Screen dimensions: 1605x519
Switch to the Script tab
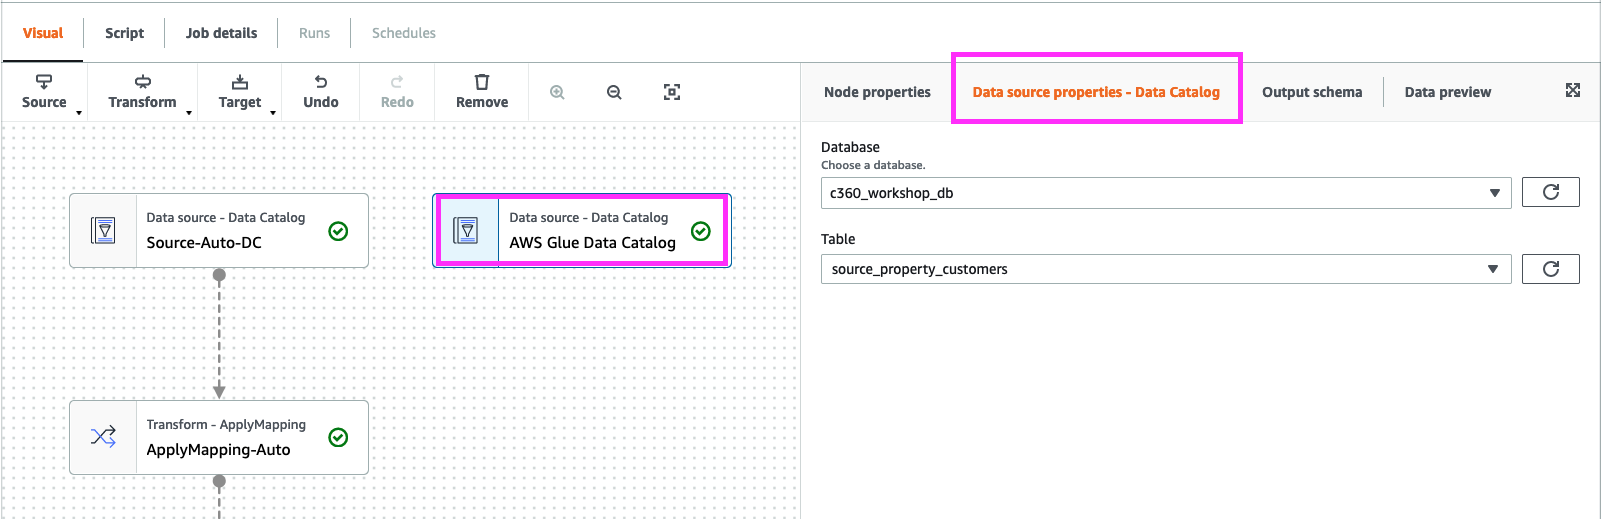pyautogui.click(x=124, y=33)
